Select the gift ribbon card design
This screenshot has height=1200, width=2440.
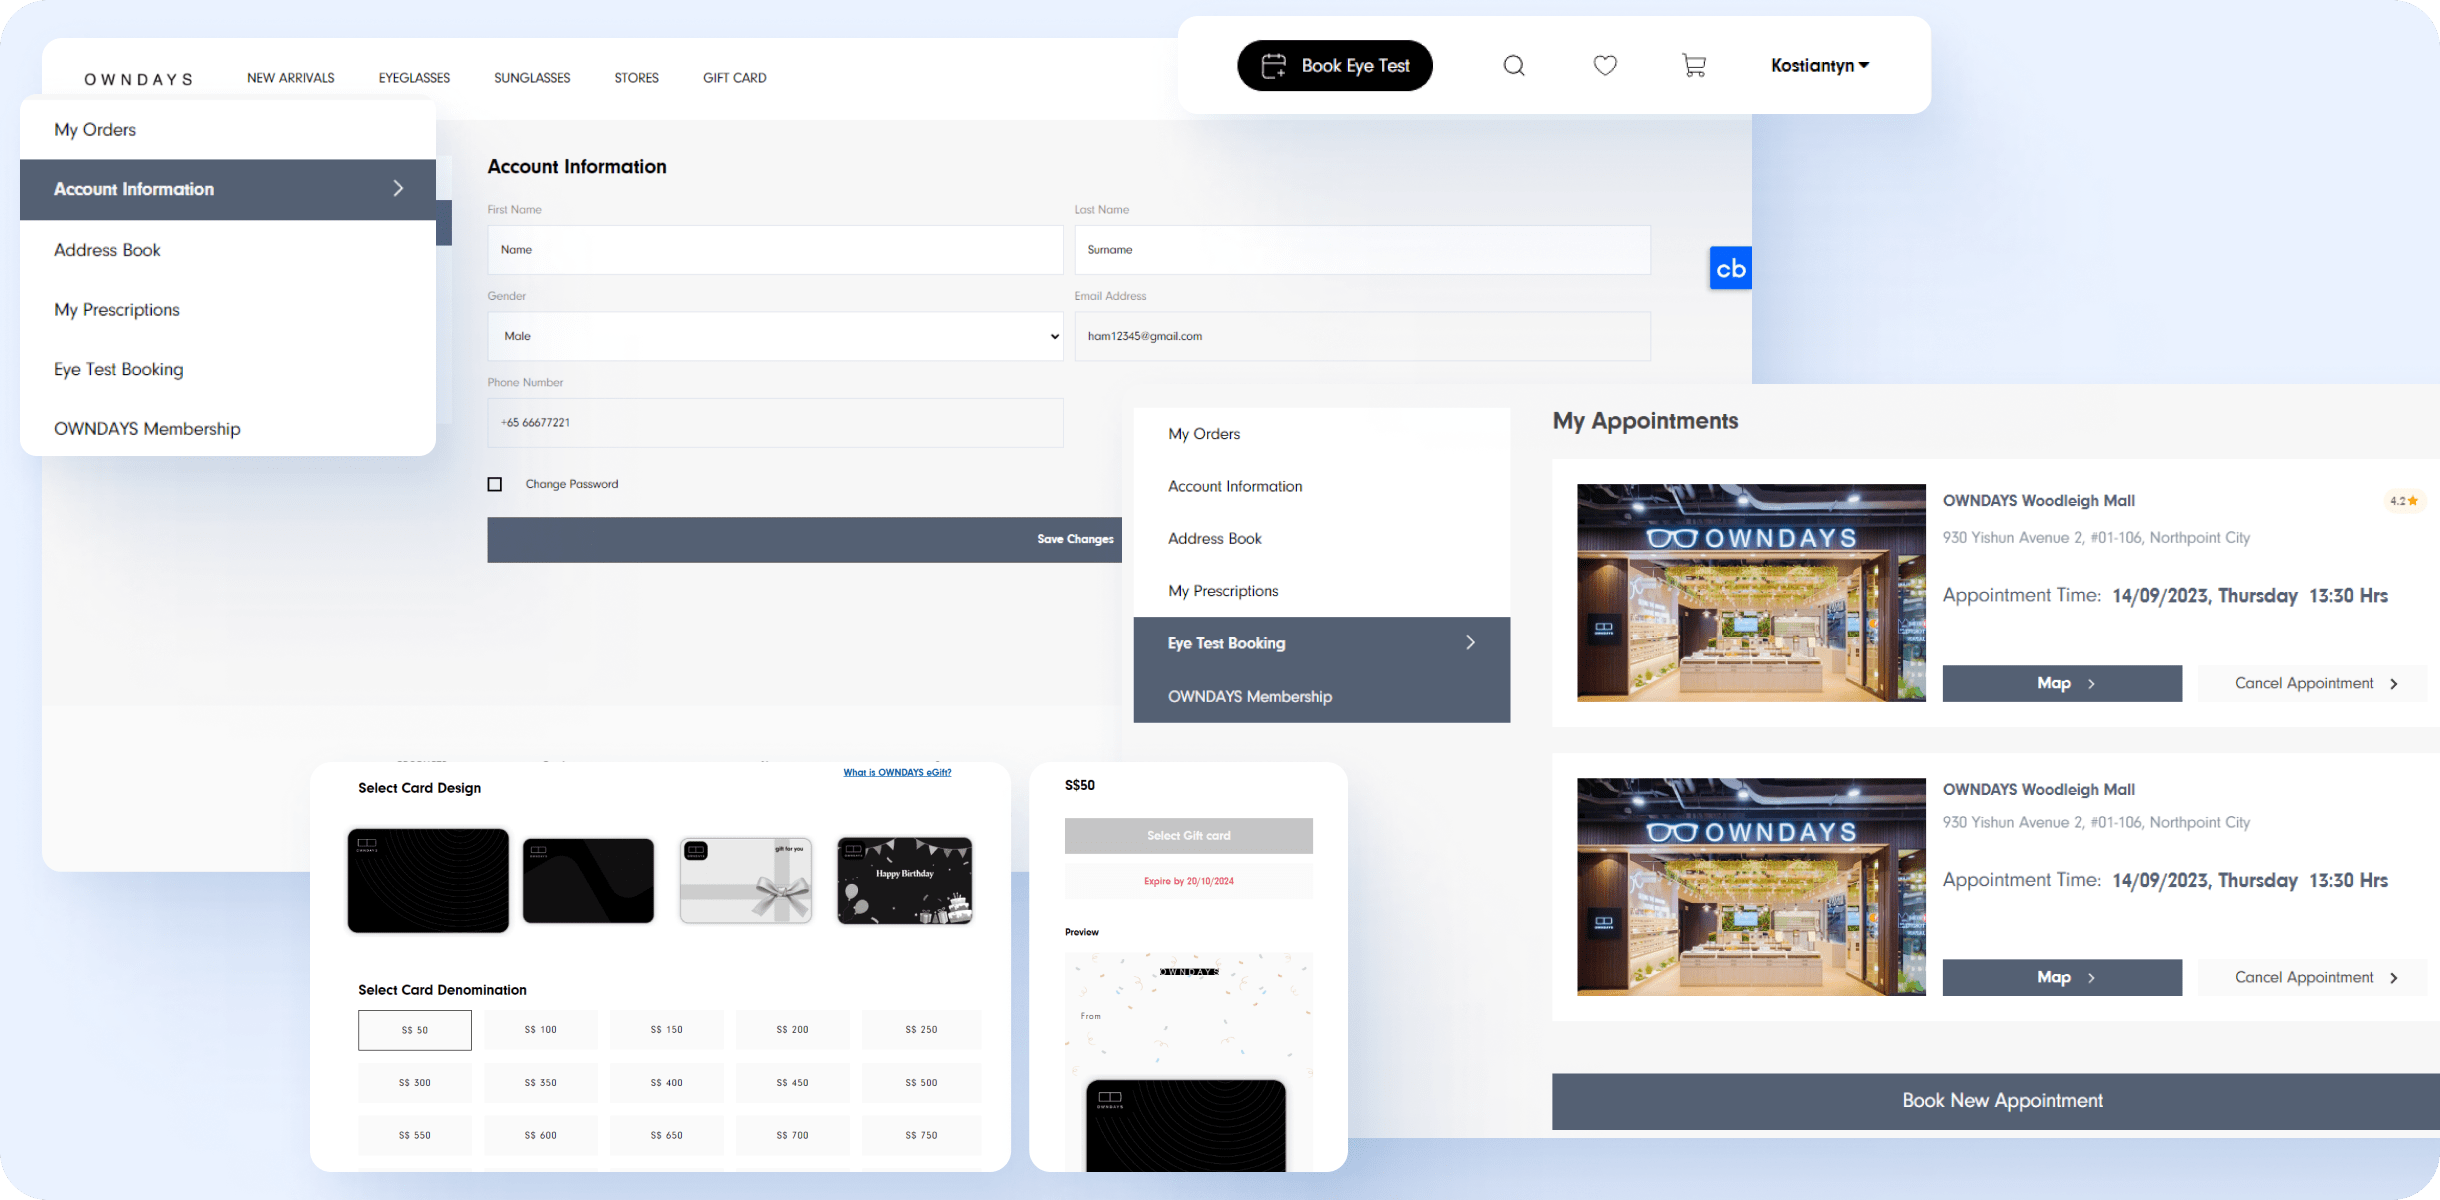pyautogui.click(x=746, y=880)
